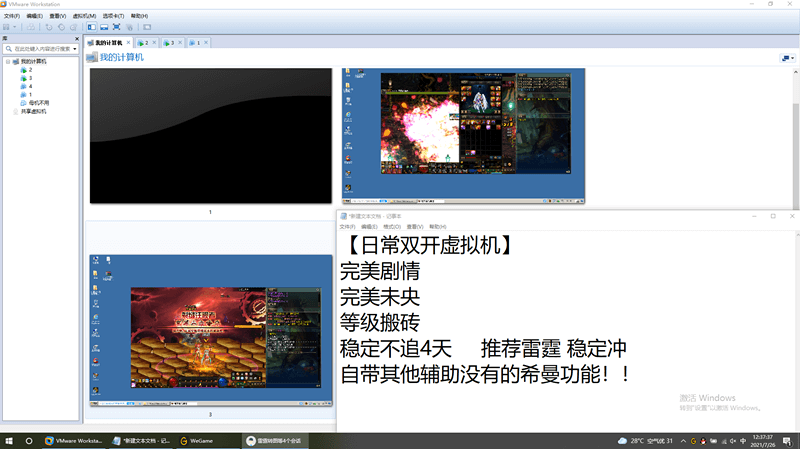The height and width of the screenshot is (449, 800).
Task: Click the Unity mode toolbar icon
Action: [129, 27]
